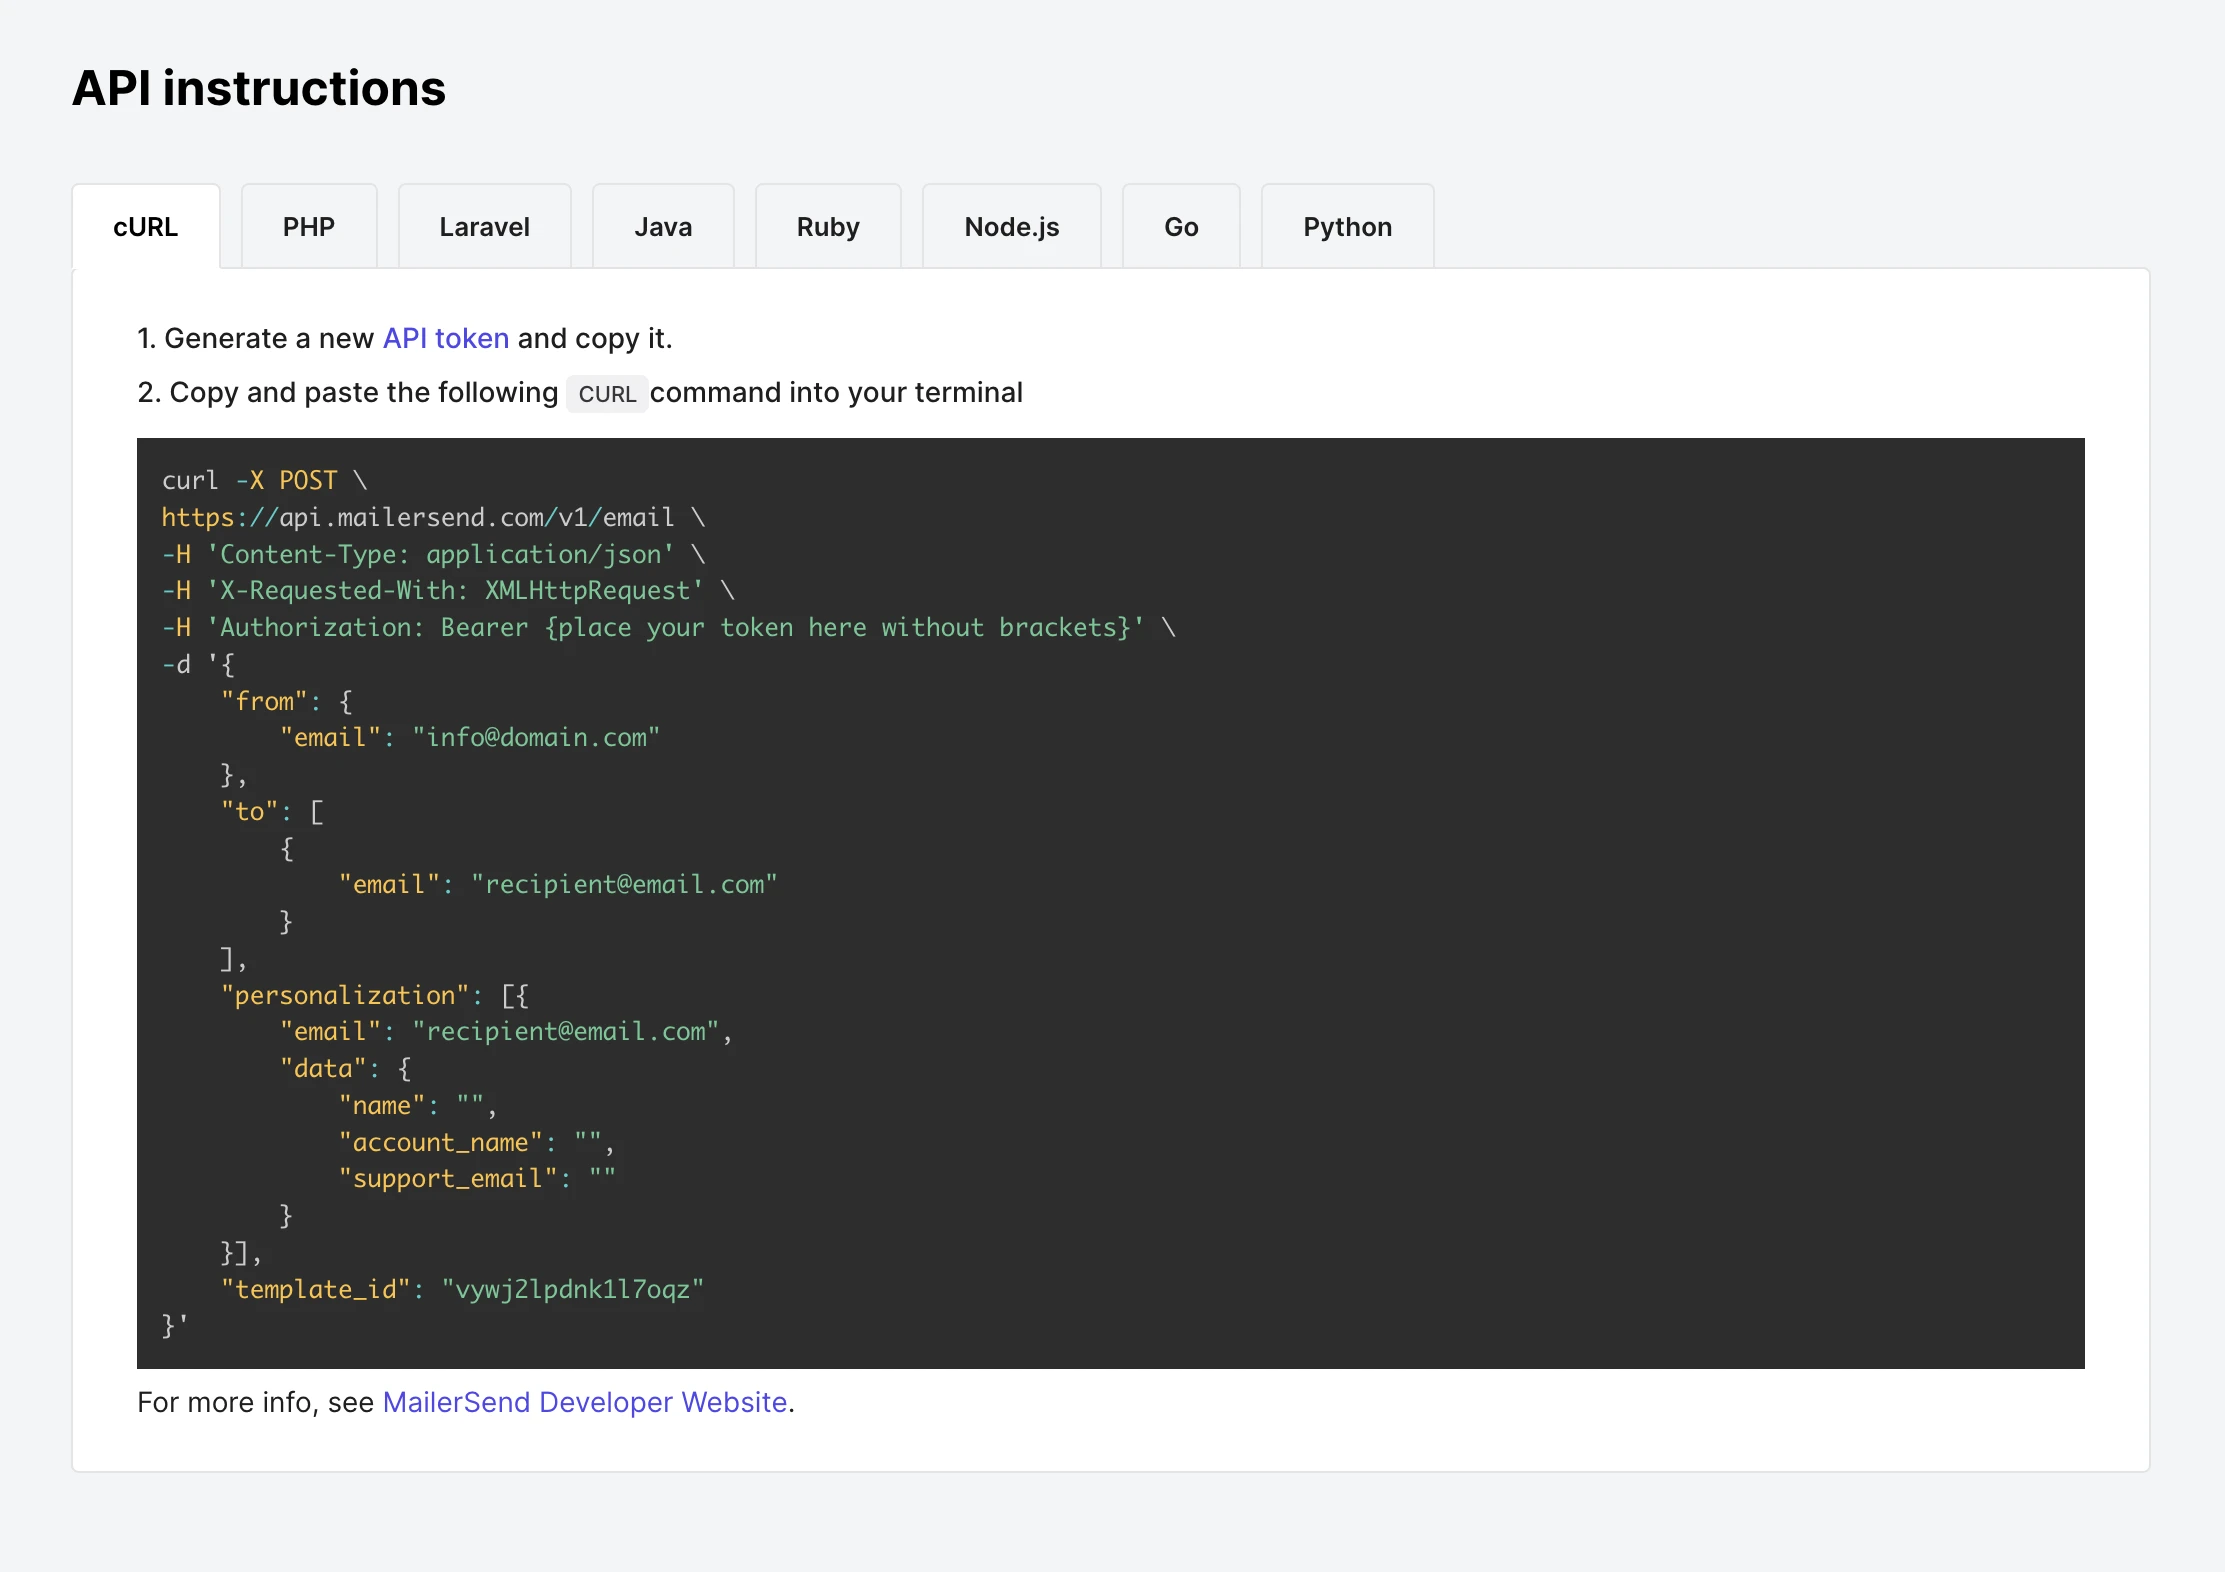This screenshot has height=1572, width=2225.
Task: Open the API token link
Action: 446,338
